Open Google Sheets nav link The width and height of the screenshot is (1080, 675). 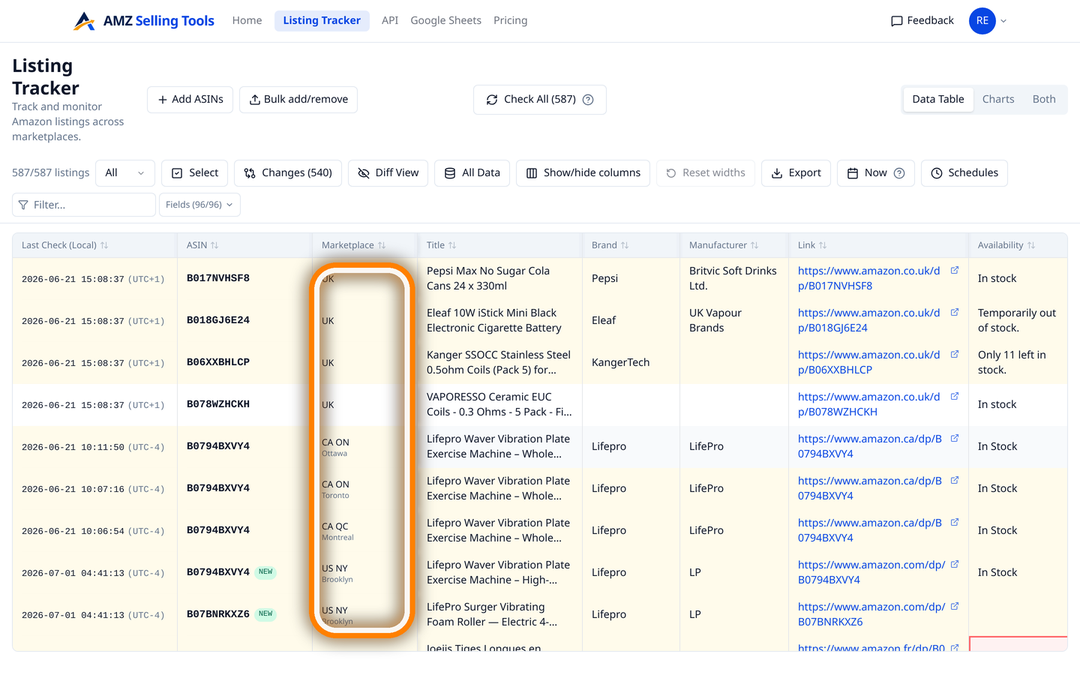(446, 21)
